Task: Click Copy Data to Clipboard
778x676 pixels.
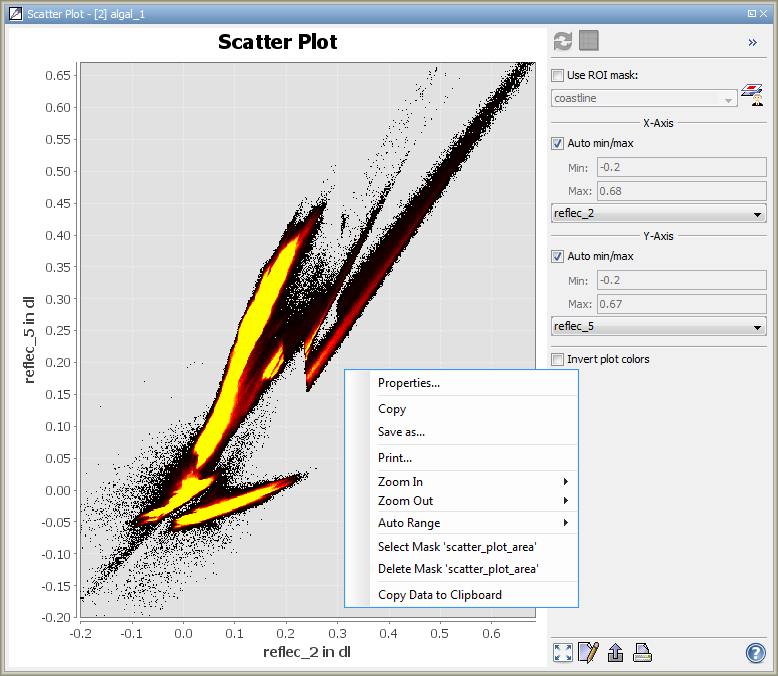Action: 439,595
